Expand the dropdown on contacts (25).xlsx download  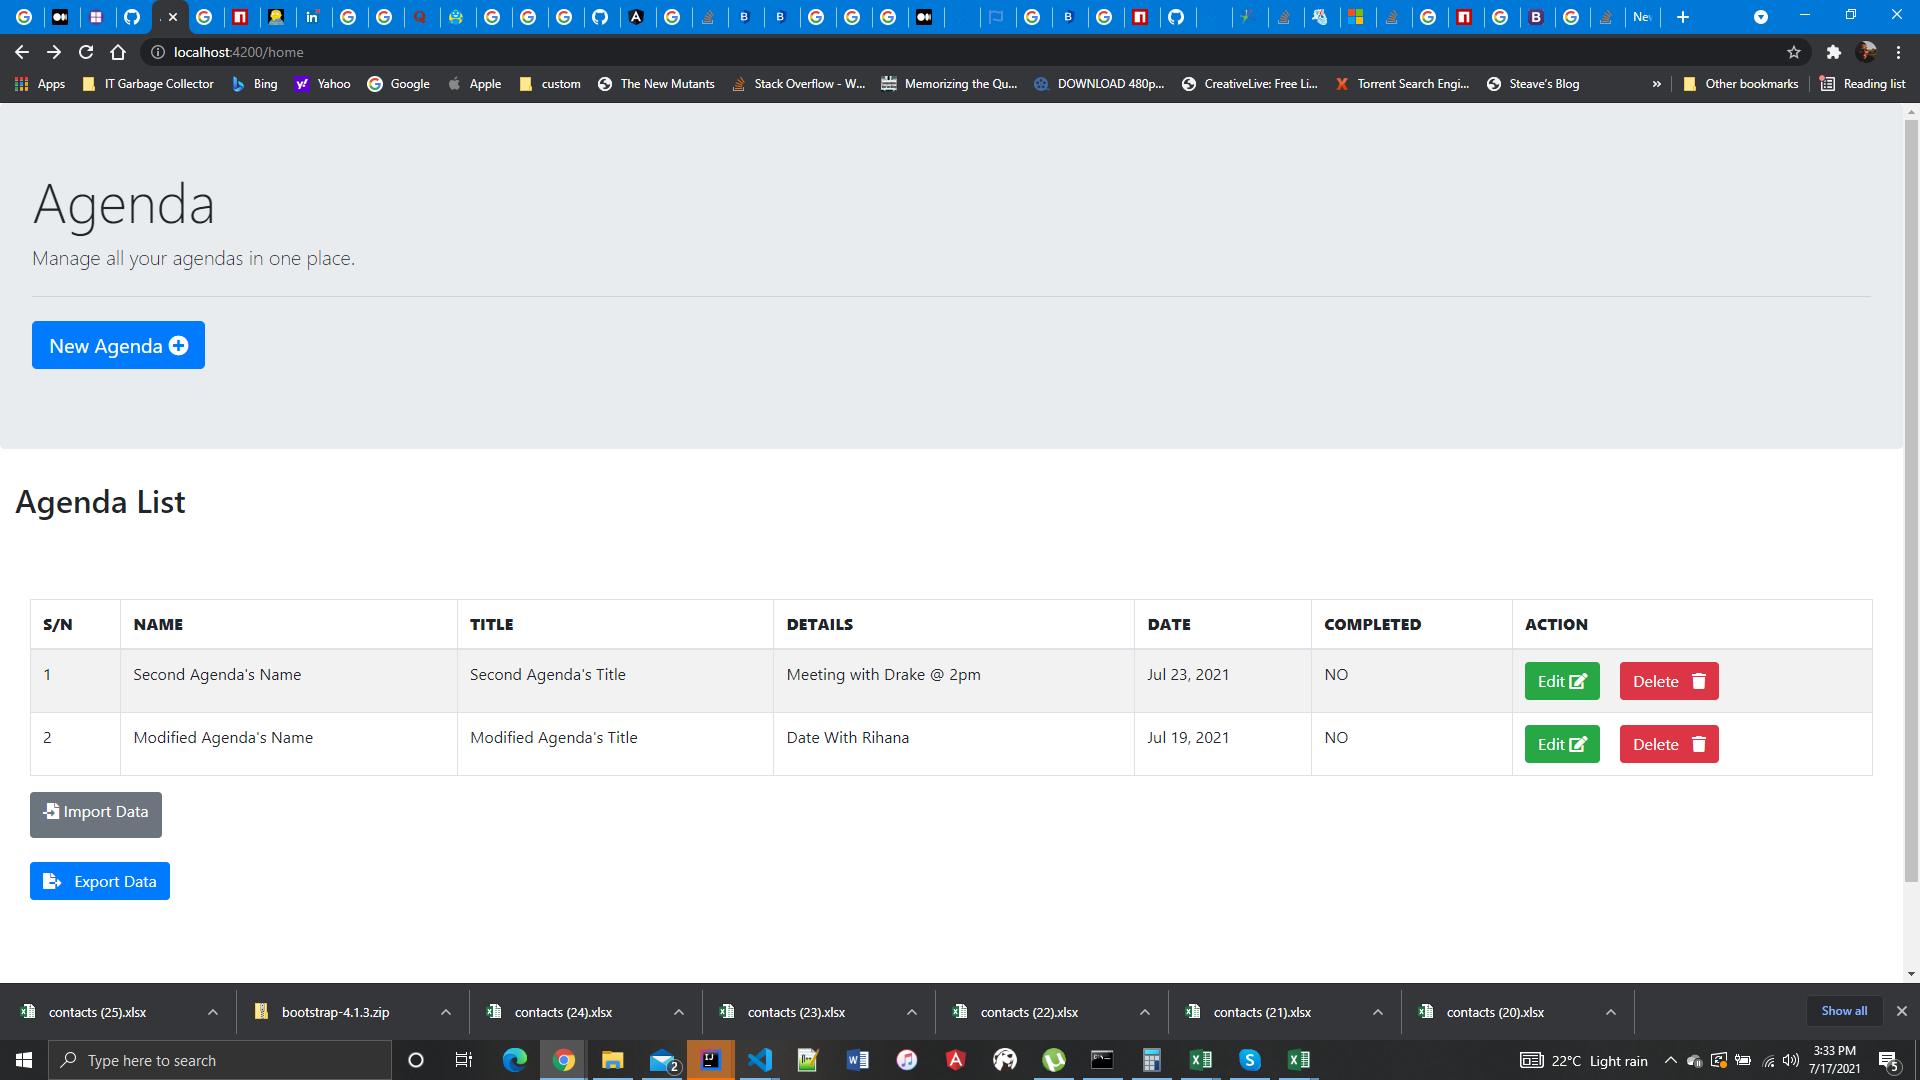point(212,1012)
